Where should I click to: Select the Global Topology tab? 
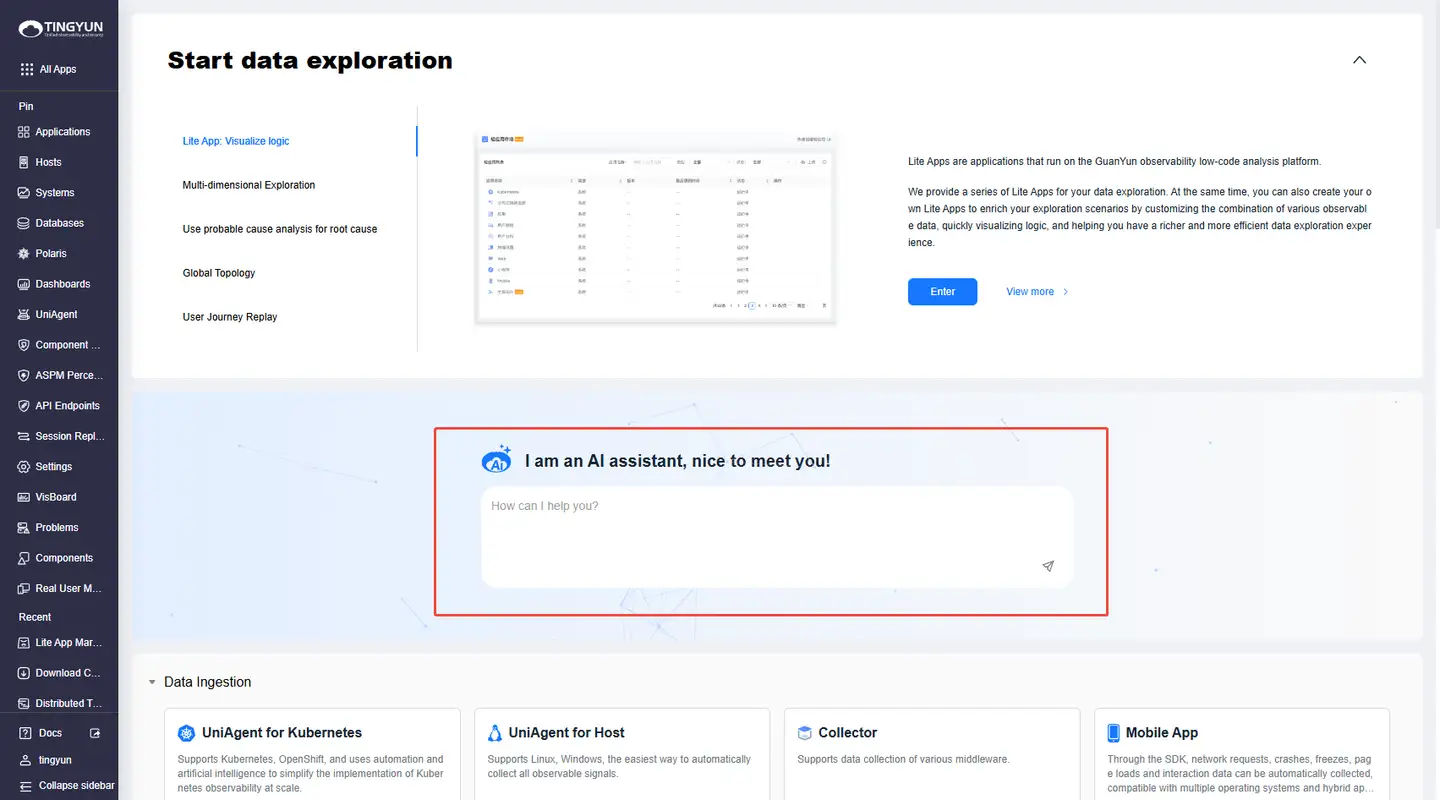[x=219, y=273]
